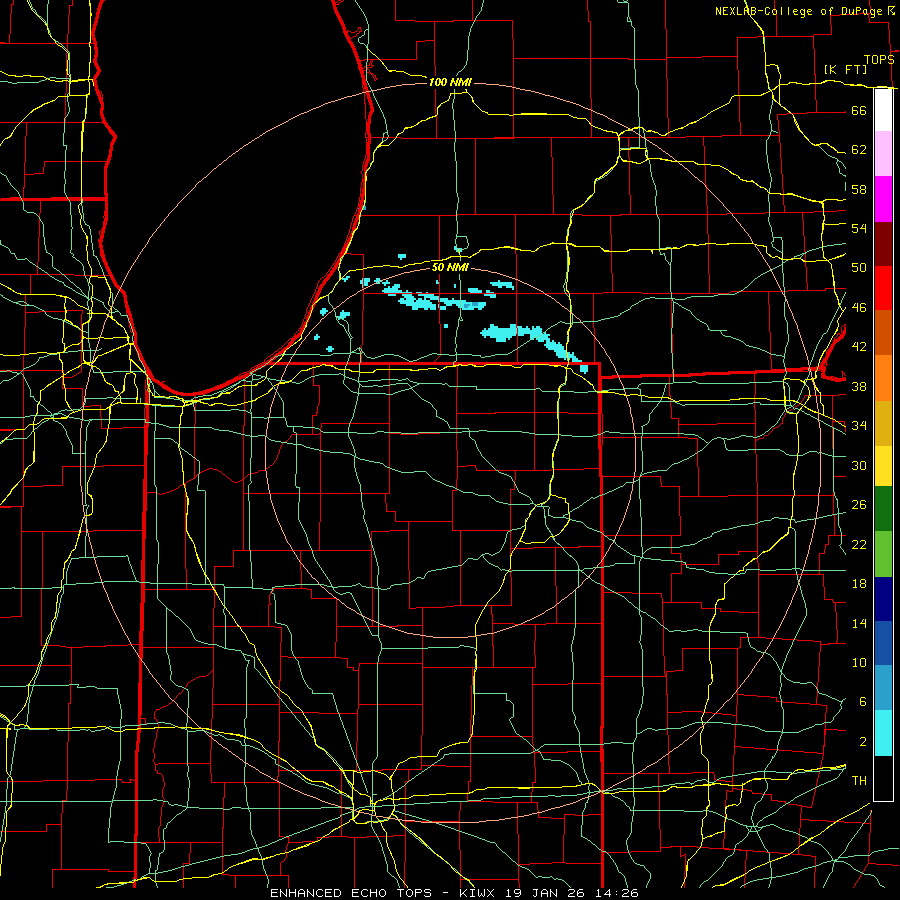Click the bright red swatch between 46 and 50
Viewport: 900px width, 900px height.
click(883, 288)
